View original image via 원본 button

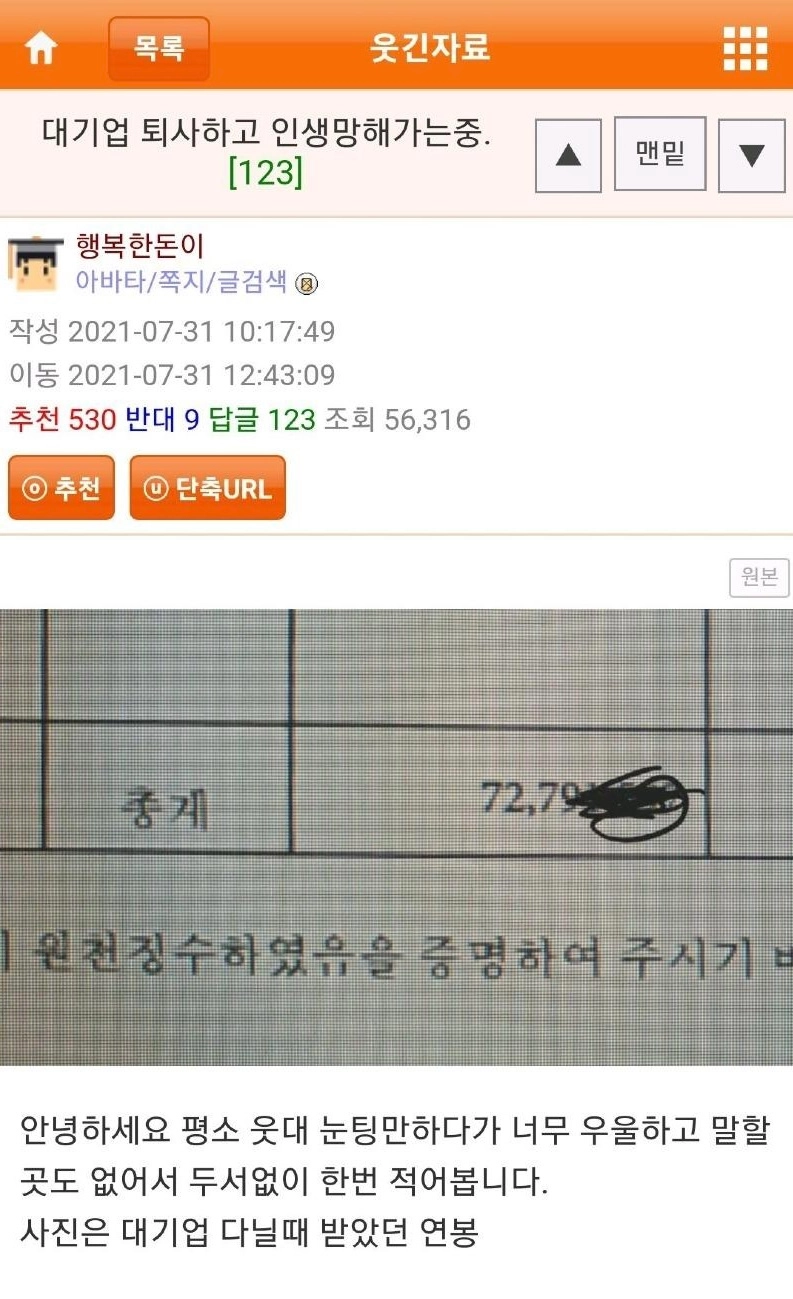point(759,577)
